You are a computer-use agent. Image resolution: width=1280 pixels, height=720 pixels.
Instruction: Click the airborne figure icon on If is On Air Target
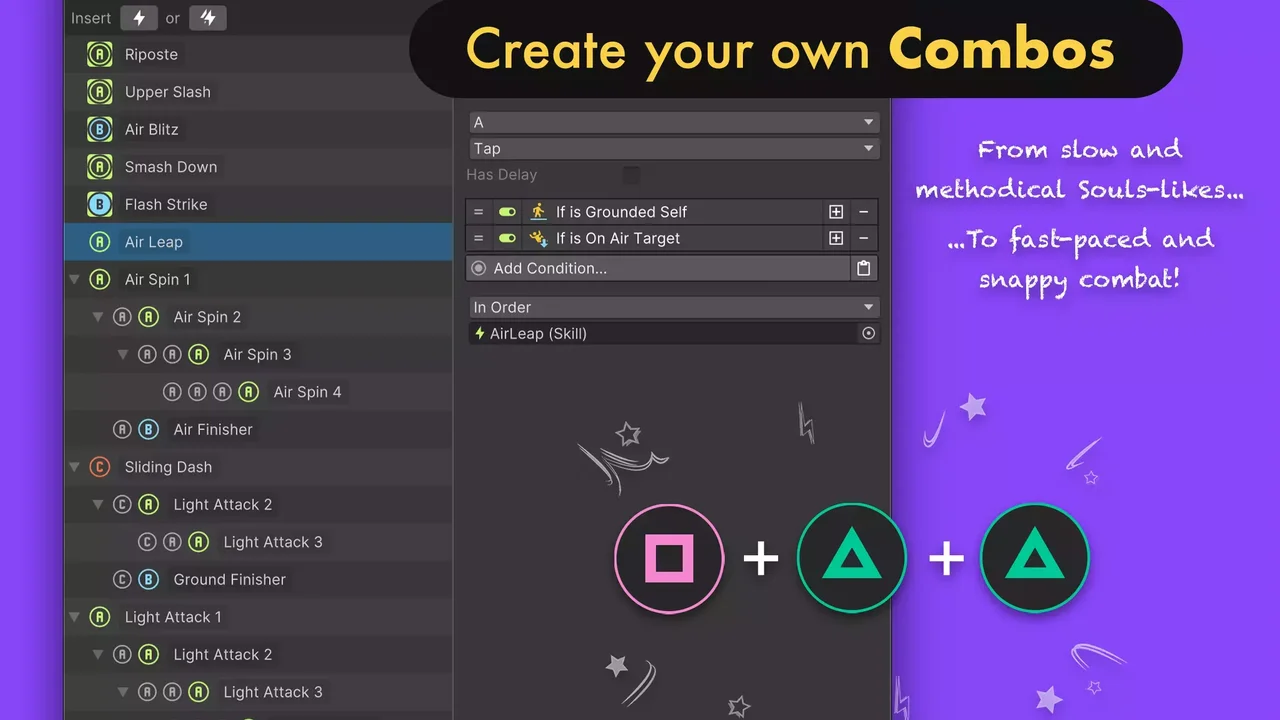click(539, 238)
